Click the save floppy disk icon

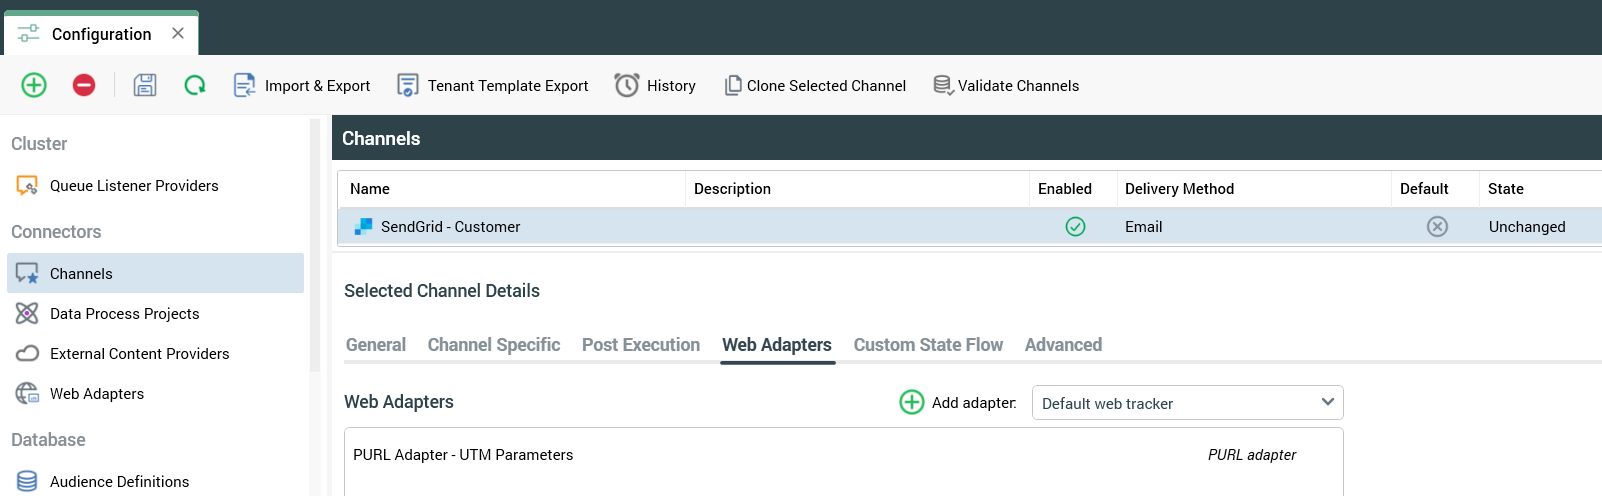(x=145, y=85)
